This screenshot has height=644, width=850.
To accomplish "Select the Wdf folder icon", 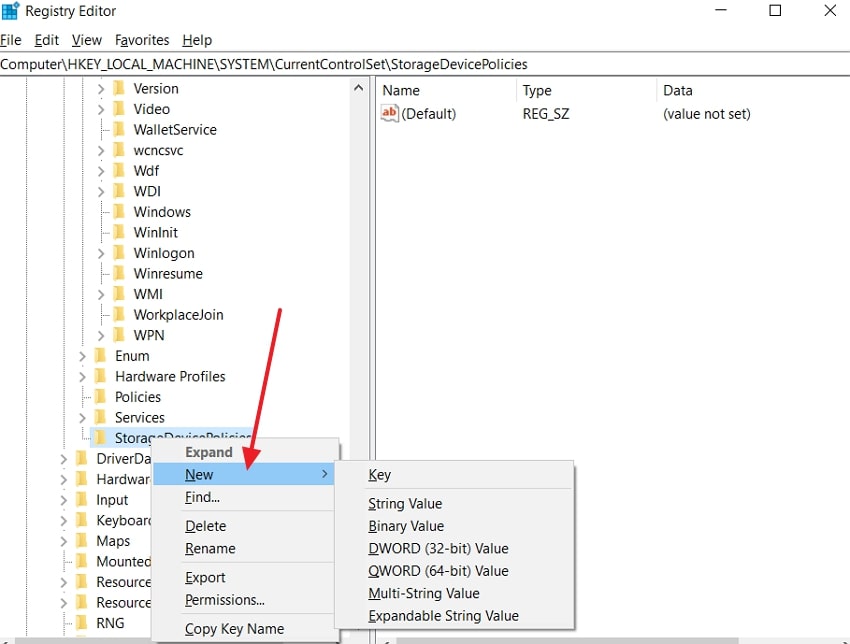I will coord(119,170).
